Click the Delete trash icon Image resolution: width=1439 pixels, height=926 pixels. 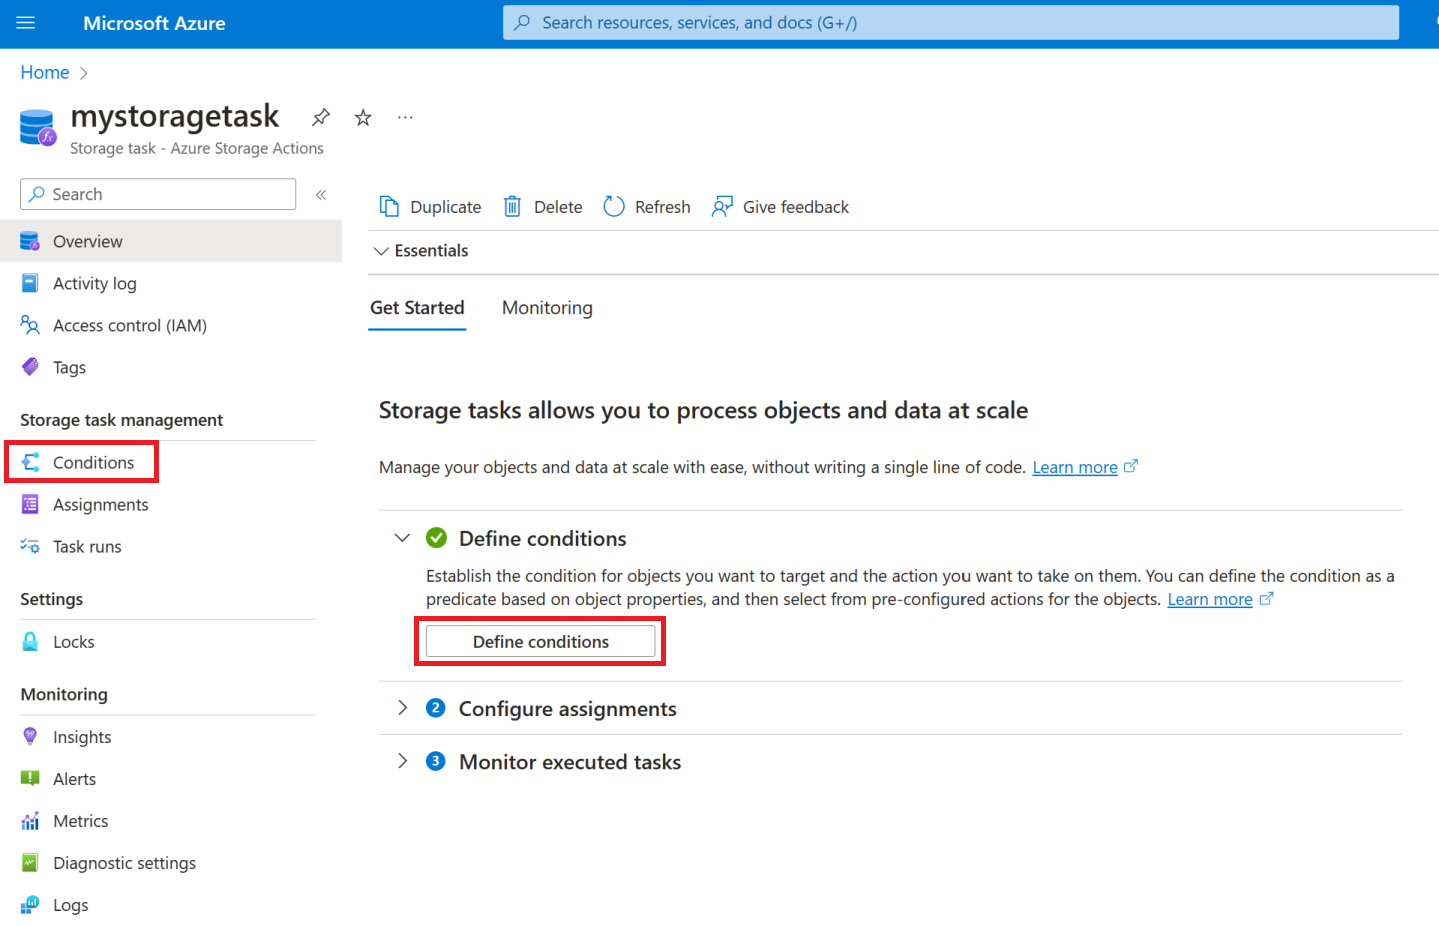pyautogui.click(x=512, y=206)
